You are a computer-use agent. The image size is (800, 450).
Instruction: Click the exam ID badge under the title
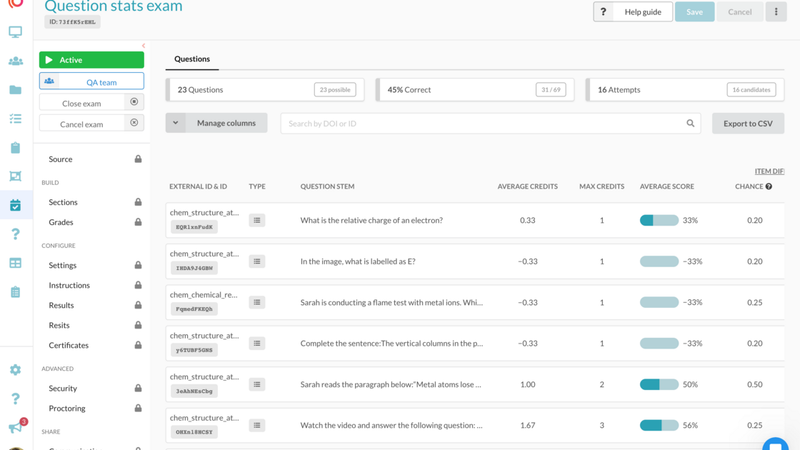pyautogui.click(x=72, y=22)
